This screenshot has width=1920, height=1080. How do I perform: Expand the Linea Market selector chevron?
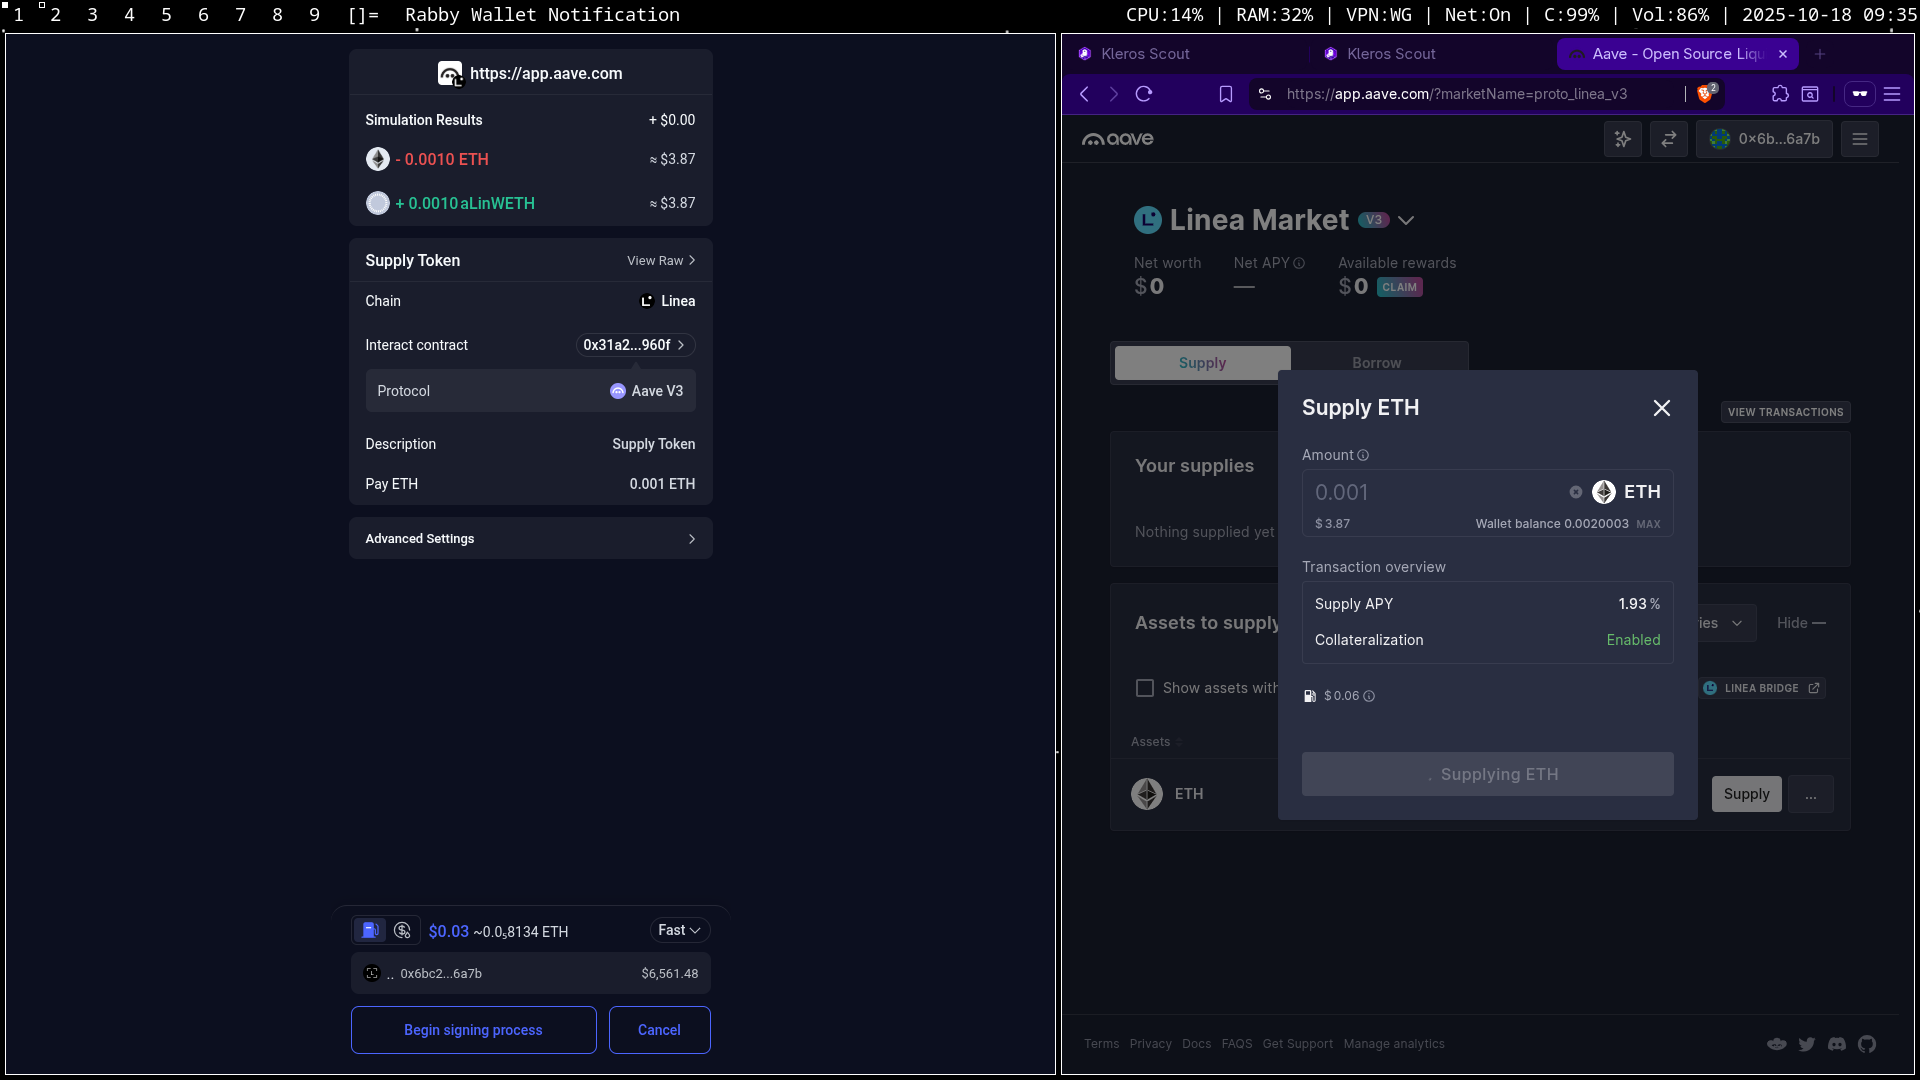point(1406,221)
